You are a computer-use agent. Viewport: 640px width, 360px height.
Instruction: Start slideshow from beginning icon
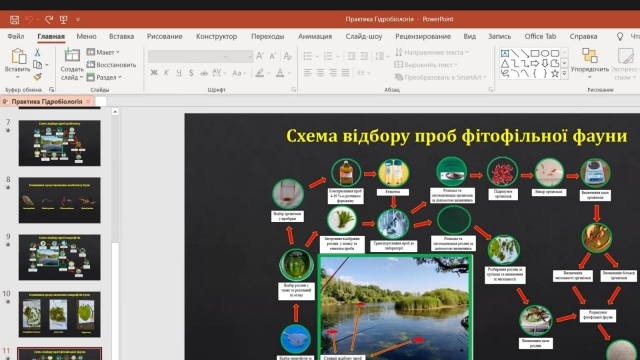tap(64, 19)
